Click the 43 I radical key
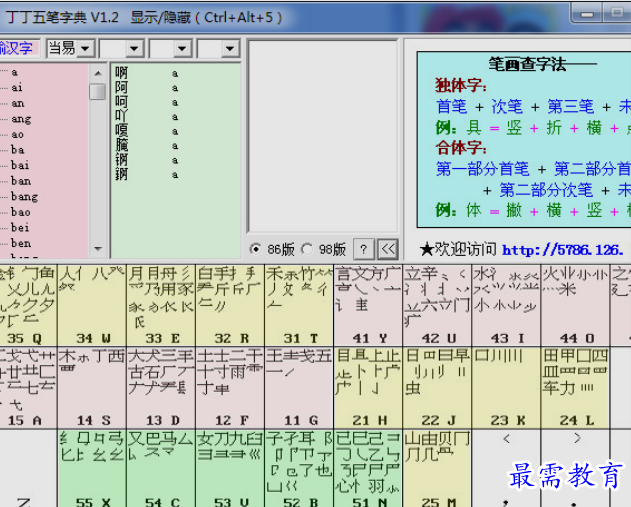The width and height of the screenshot is (631, 507). pos(506,305)
